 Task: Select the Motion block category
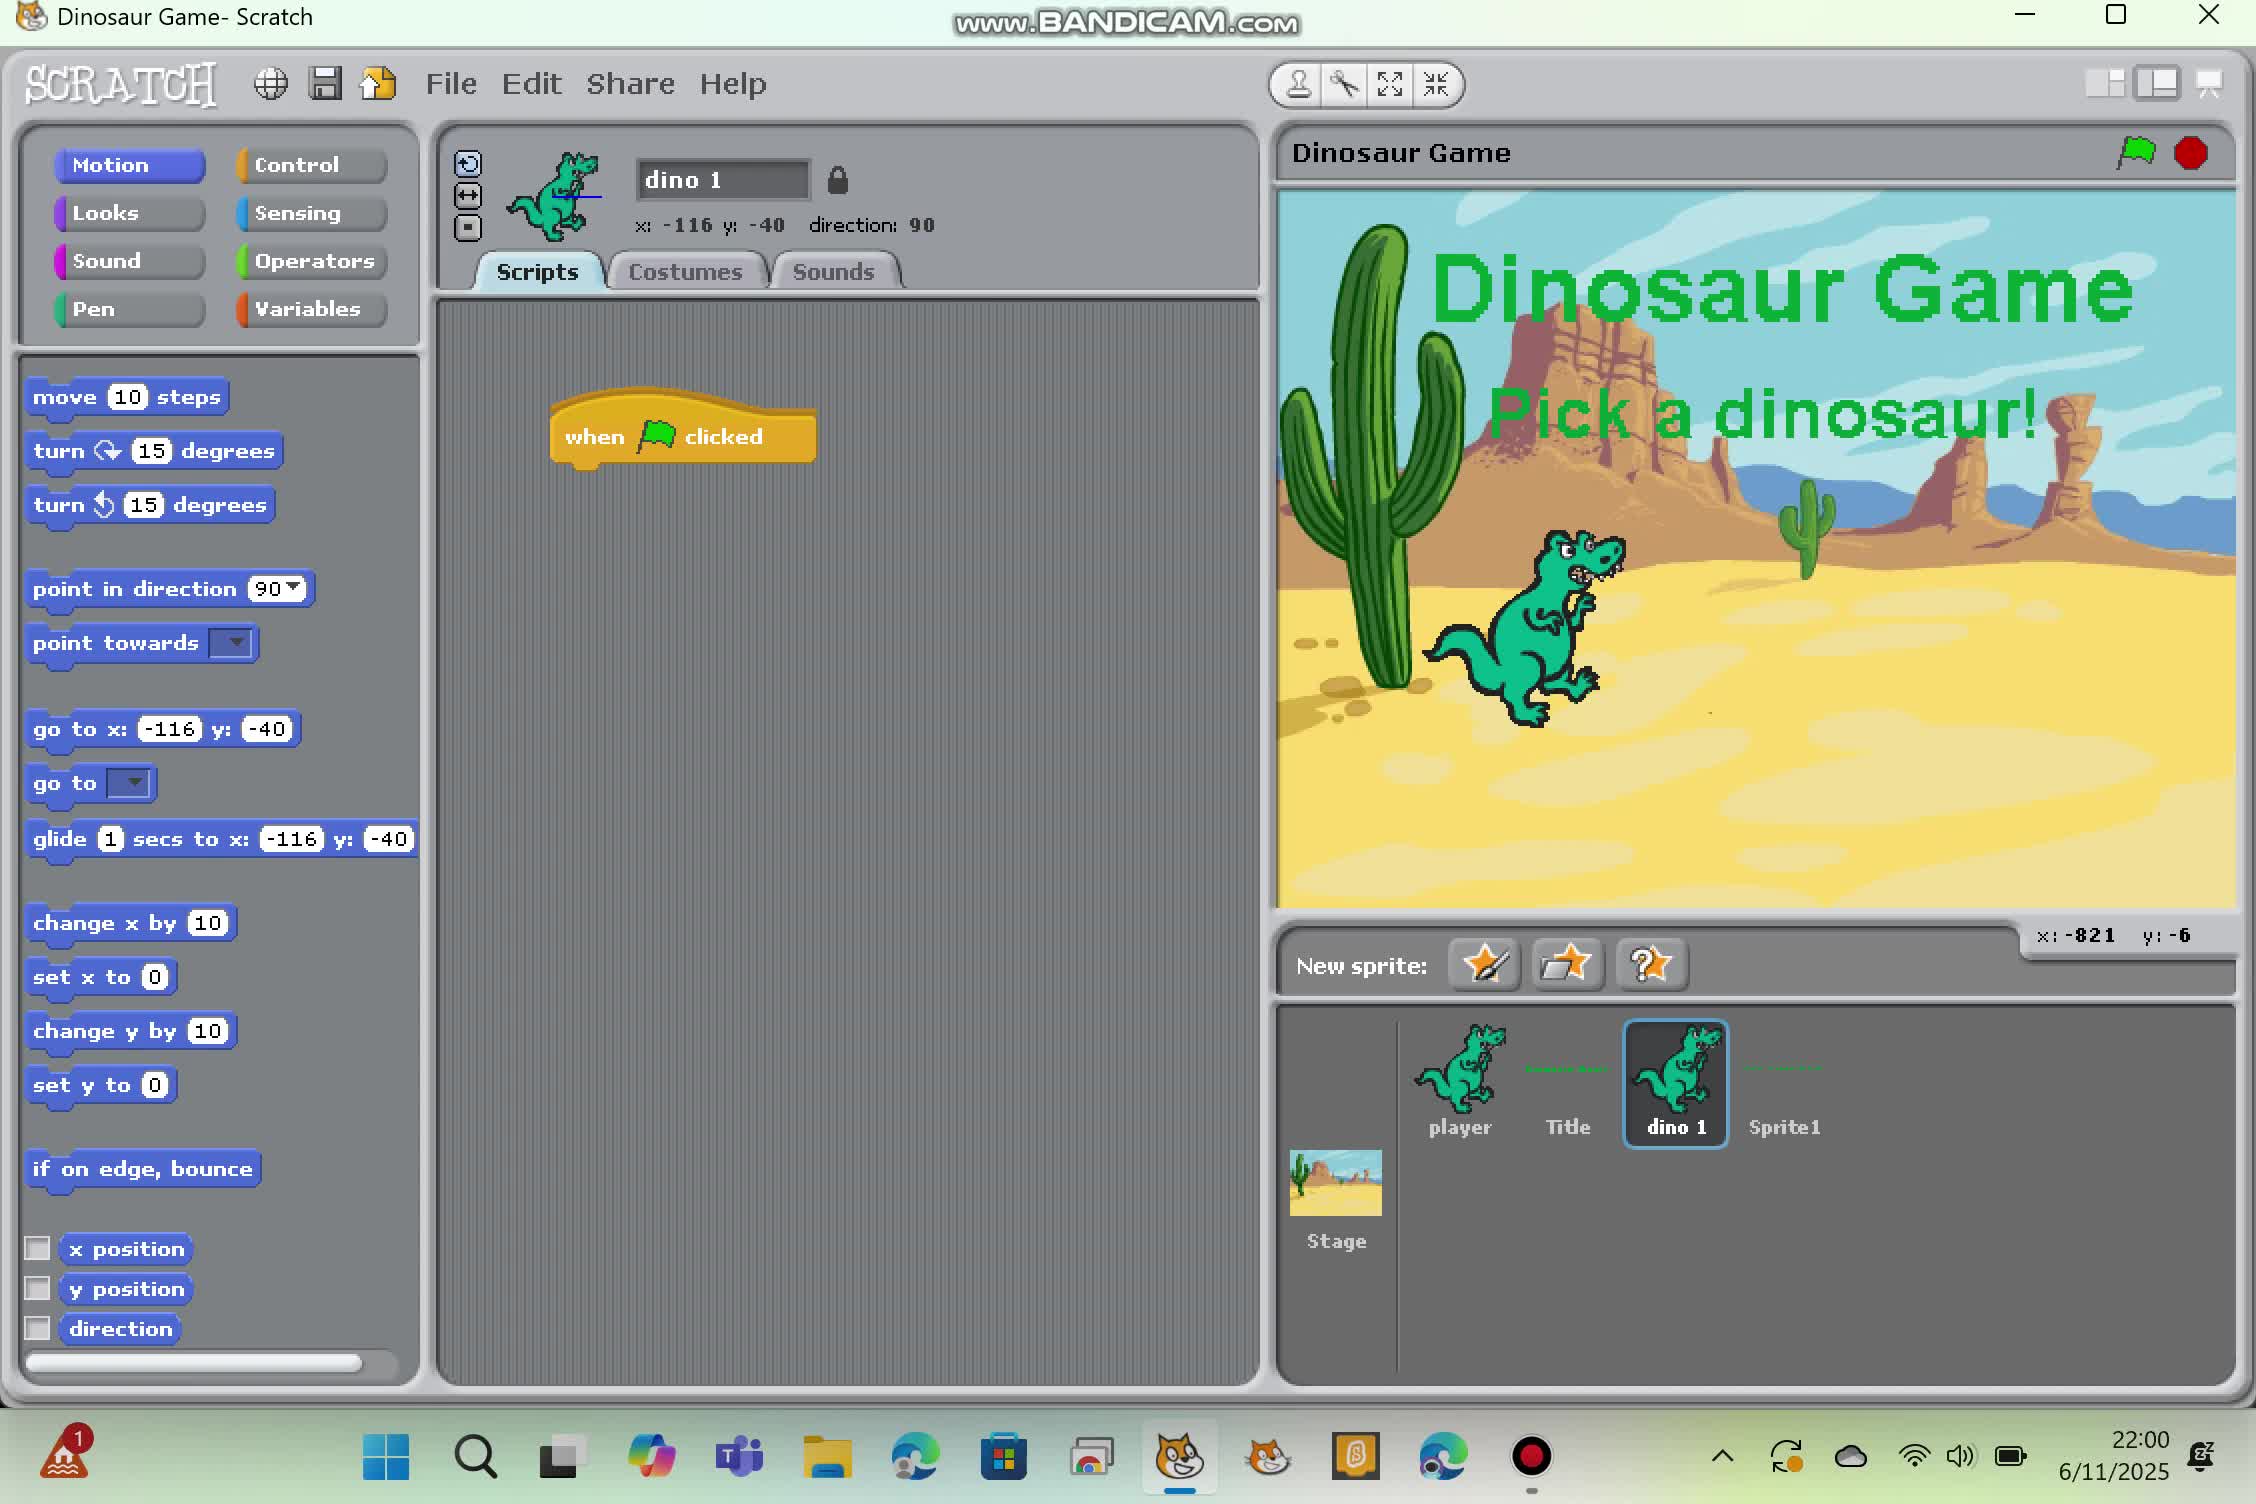point(129,165)
